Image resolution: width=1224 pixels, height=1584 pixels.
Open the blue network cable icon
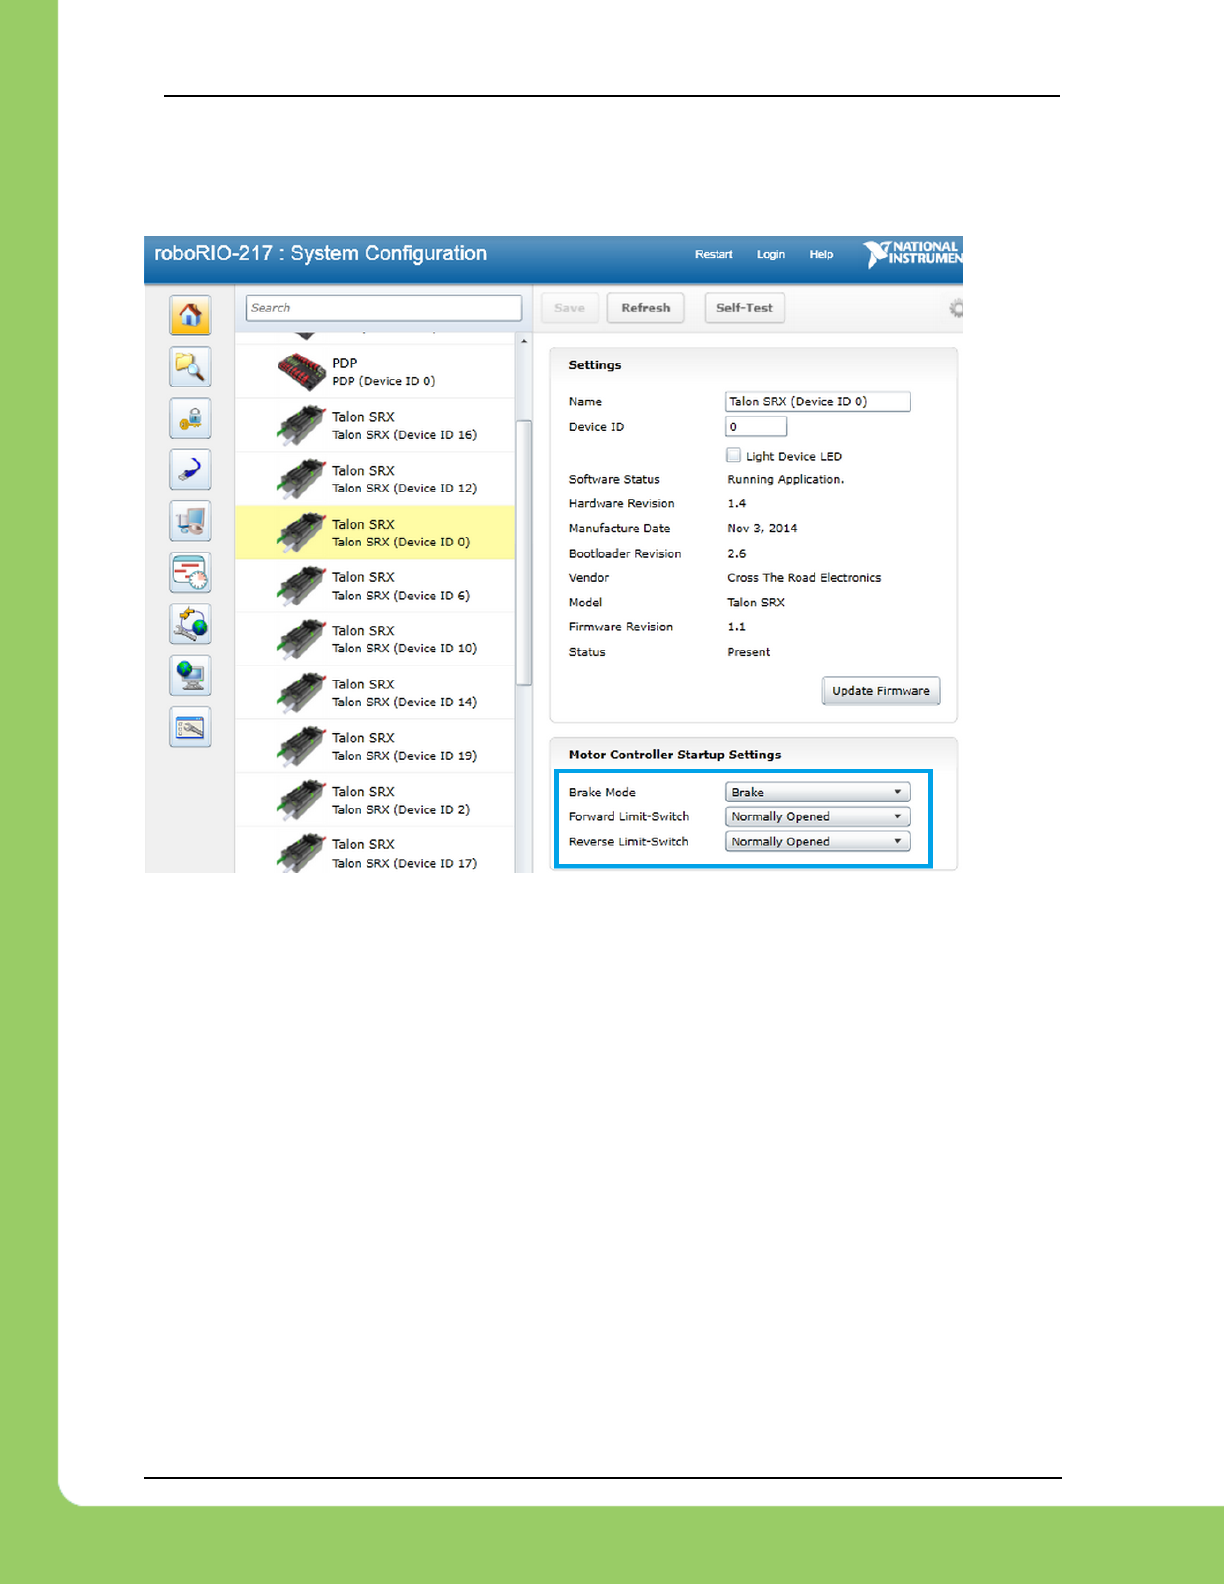tap(190, 469)
